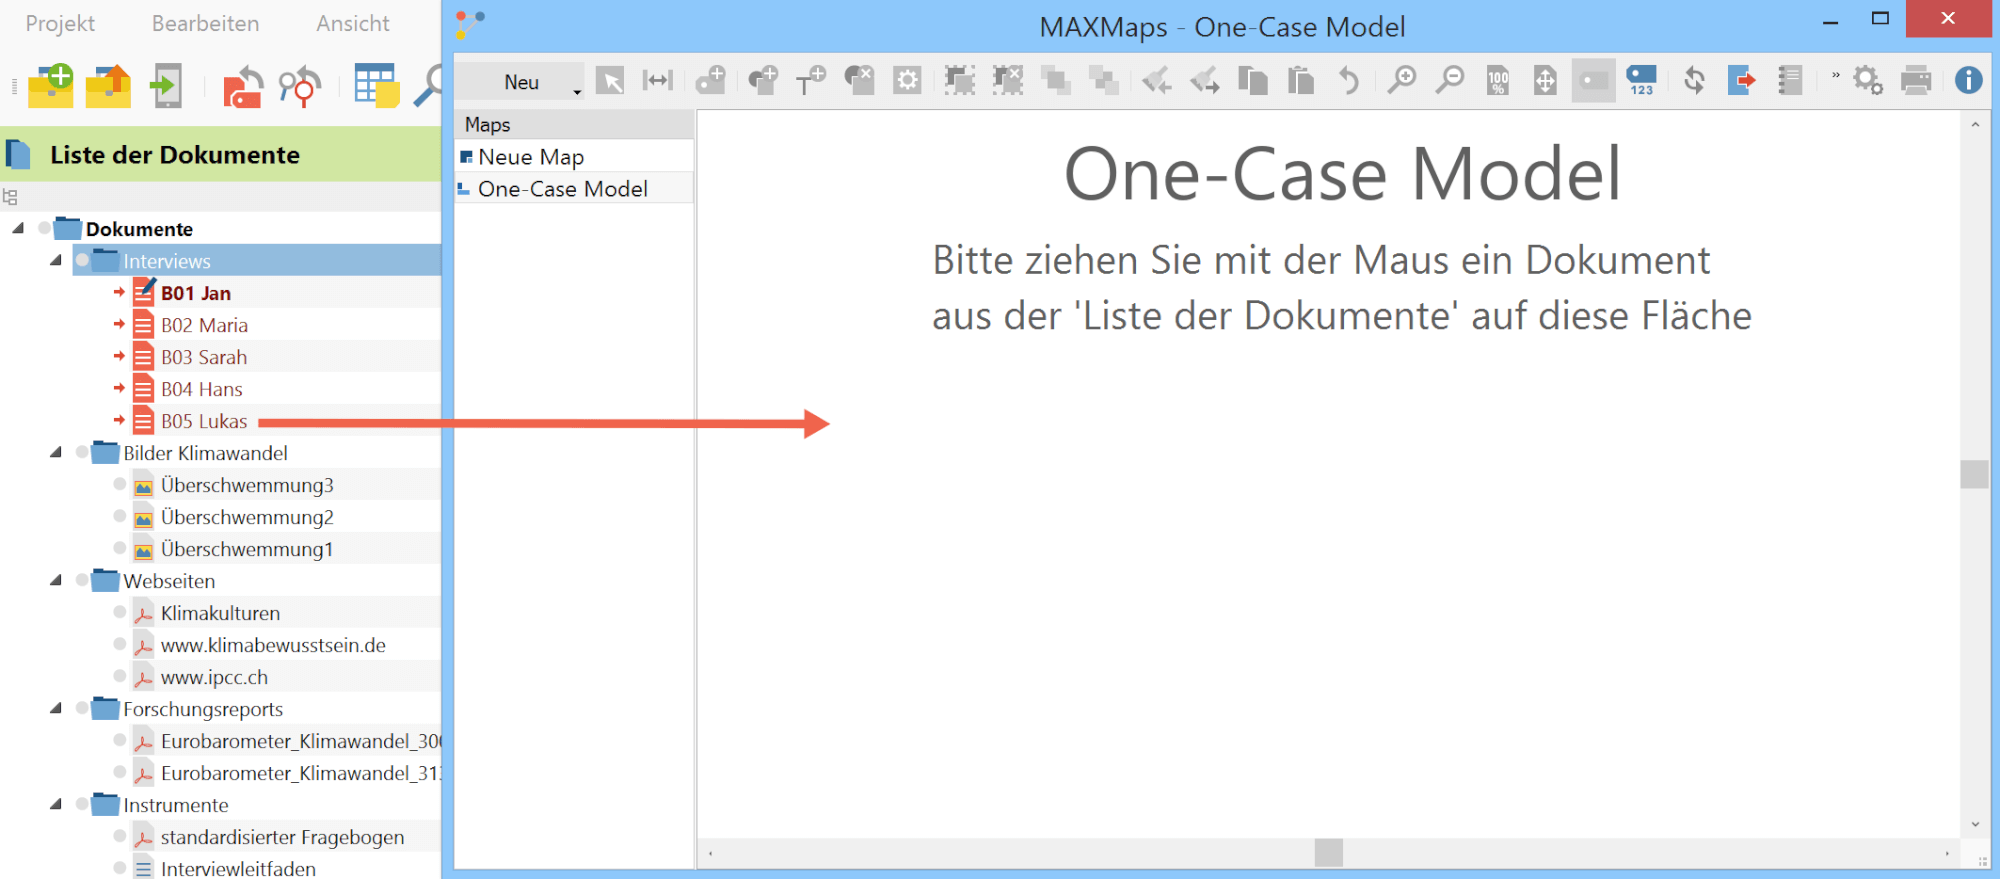Select One-Case Model in Maps list
This screenshot has height=879, width=2000.
(x=574, y=189)
